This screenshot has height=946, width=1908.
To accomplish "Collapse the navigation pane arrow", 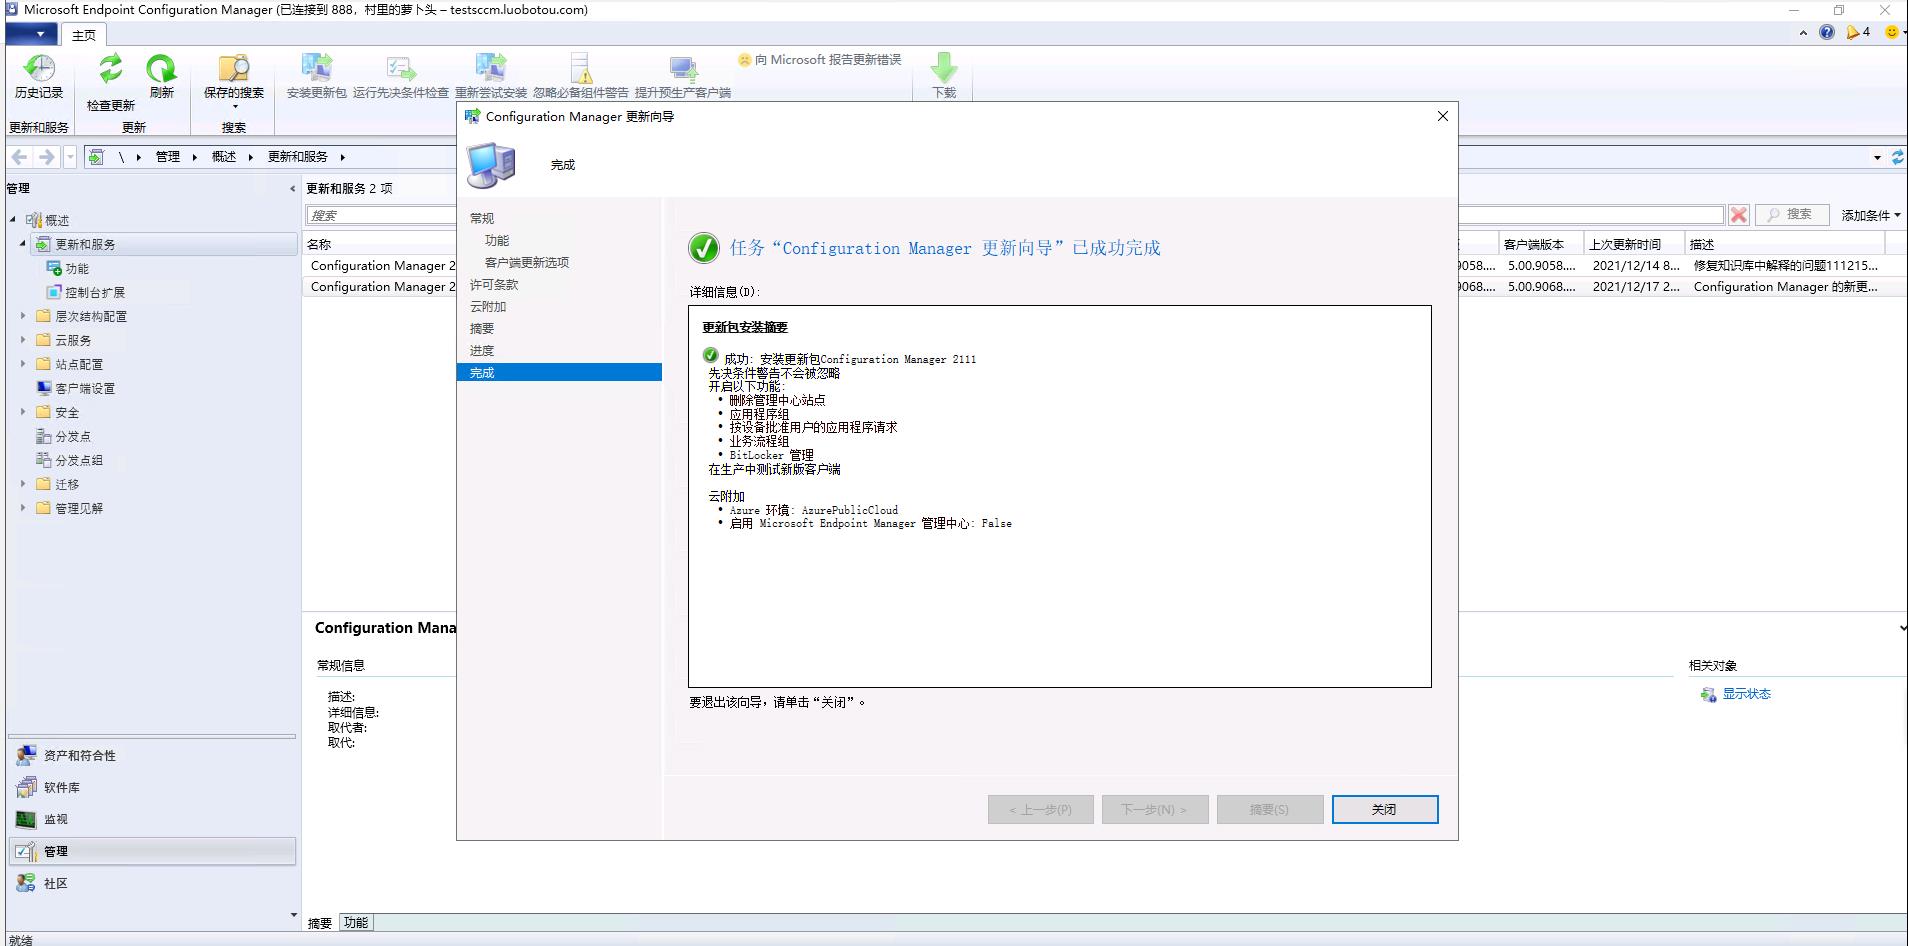I will 292,189.
